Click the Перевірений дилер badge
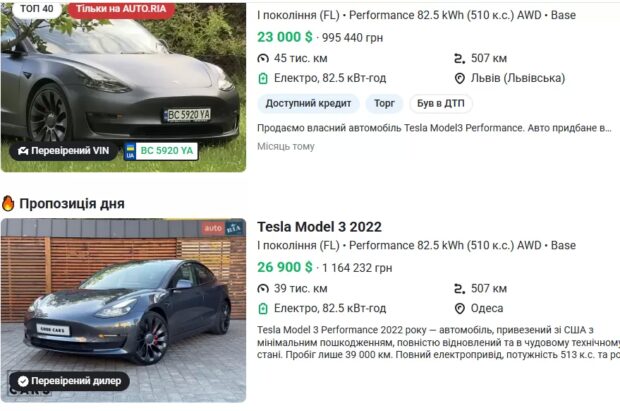The width and height of the screenshot is (620, 411). click(x=69, y=381)
